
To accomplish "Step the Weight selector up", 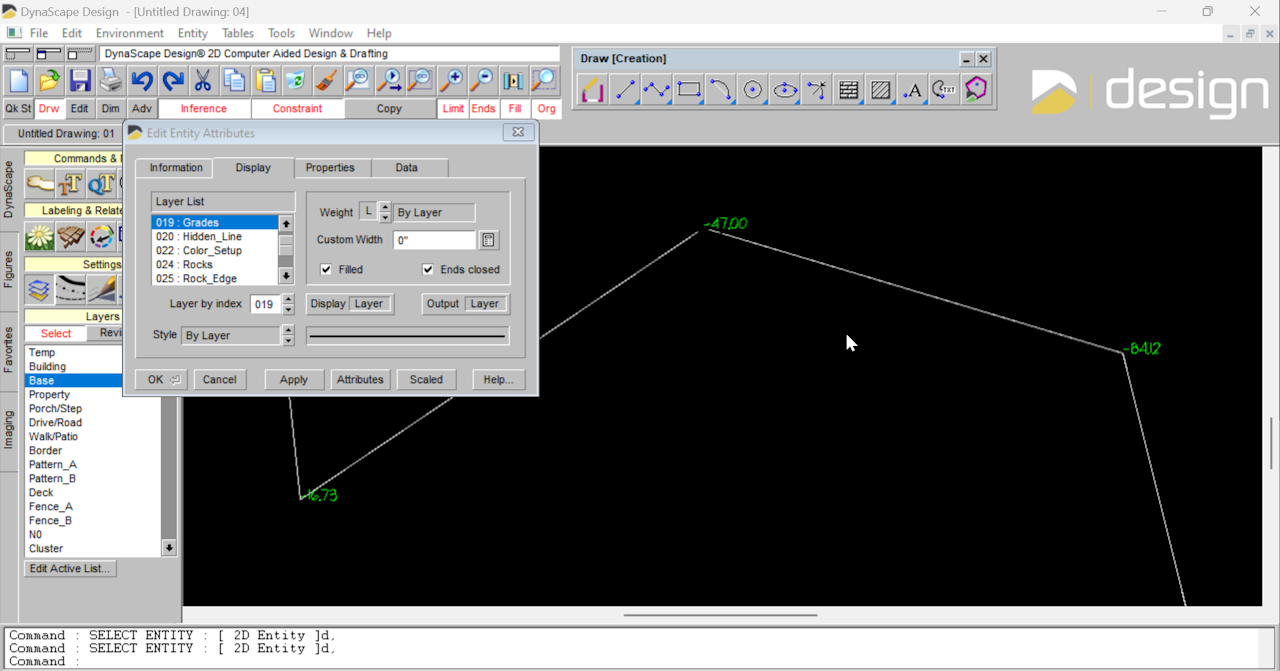I will (x=385, y=207).
